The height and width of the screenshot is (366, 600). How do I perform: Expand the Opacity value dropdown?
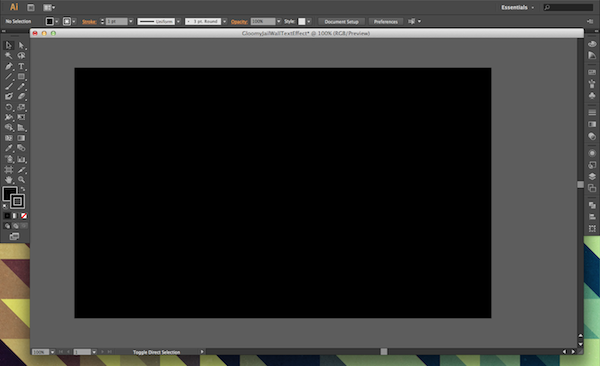tap(279, 21)
